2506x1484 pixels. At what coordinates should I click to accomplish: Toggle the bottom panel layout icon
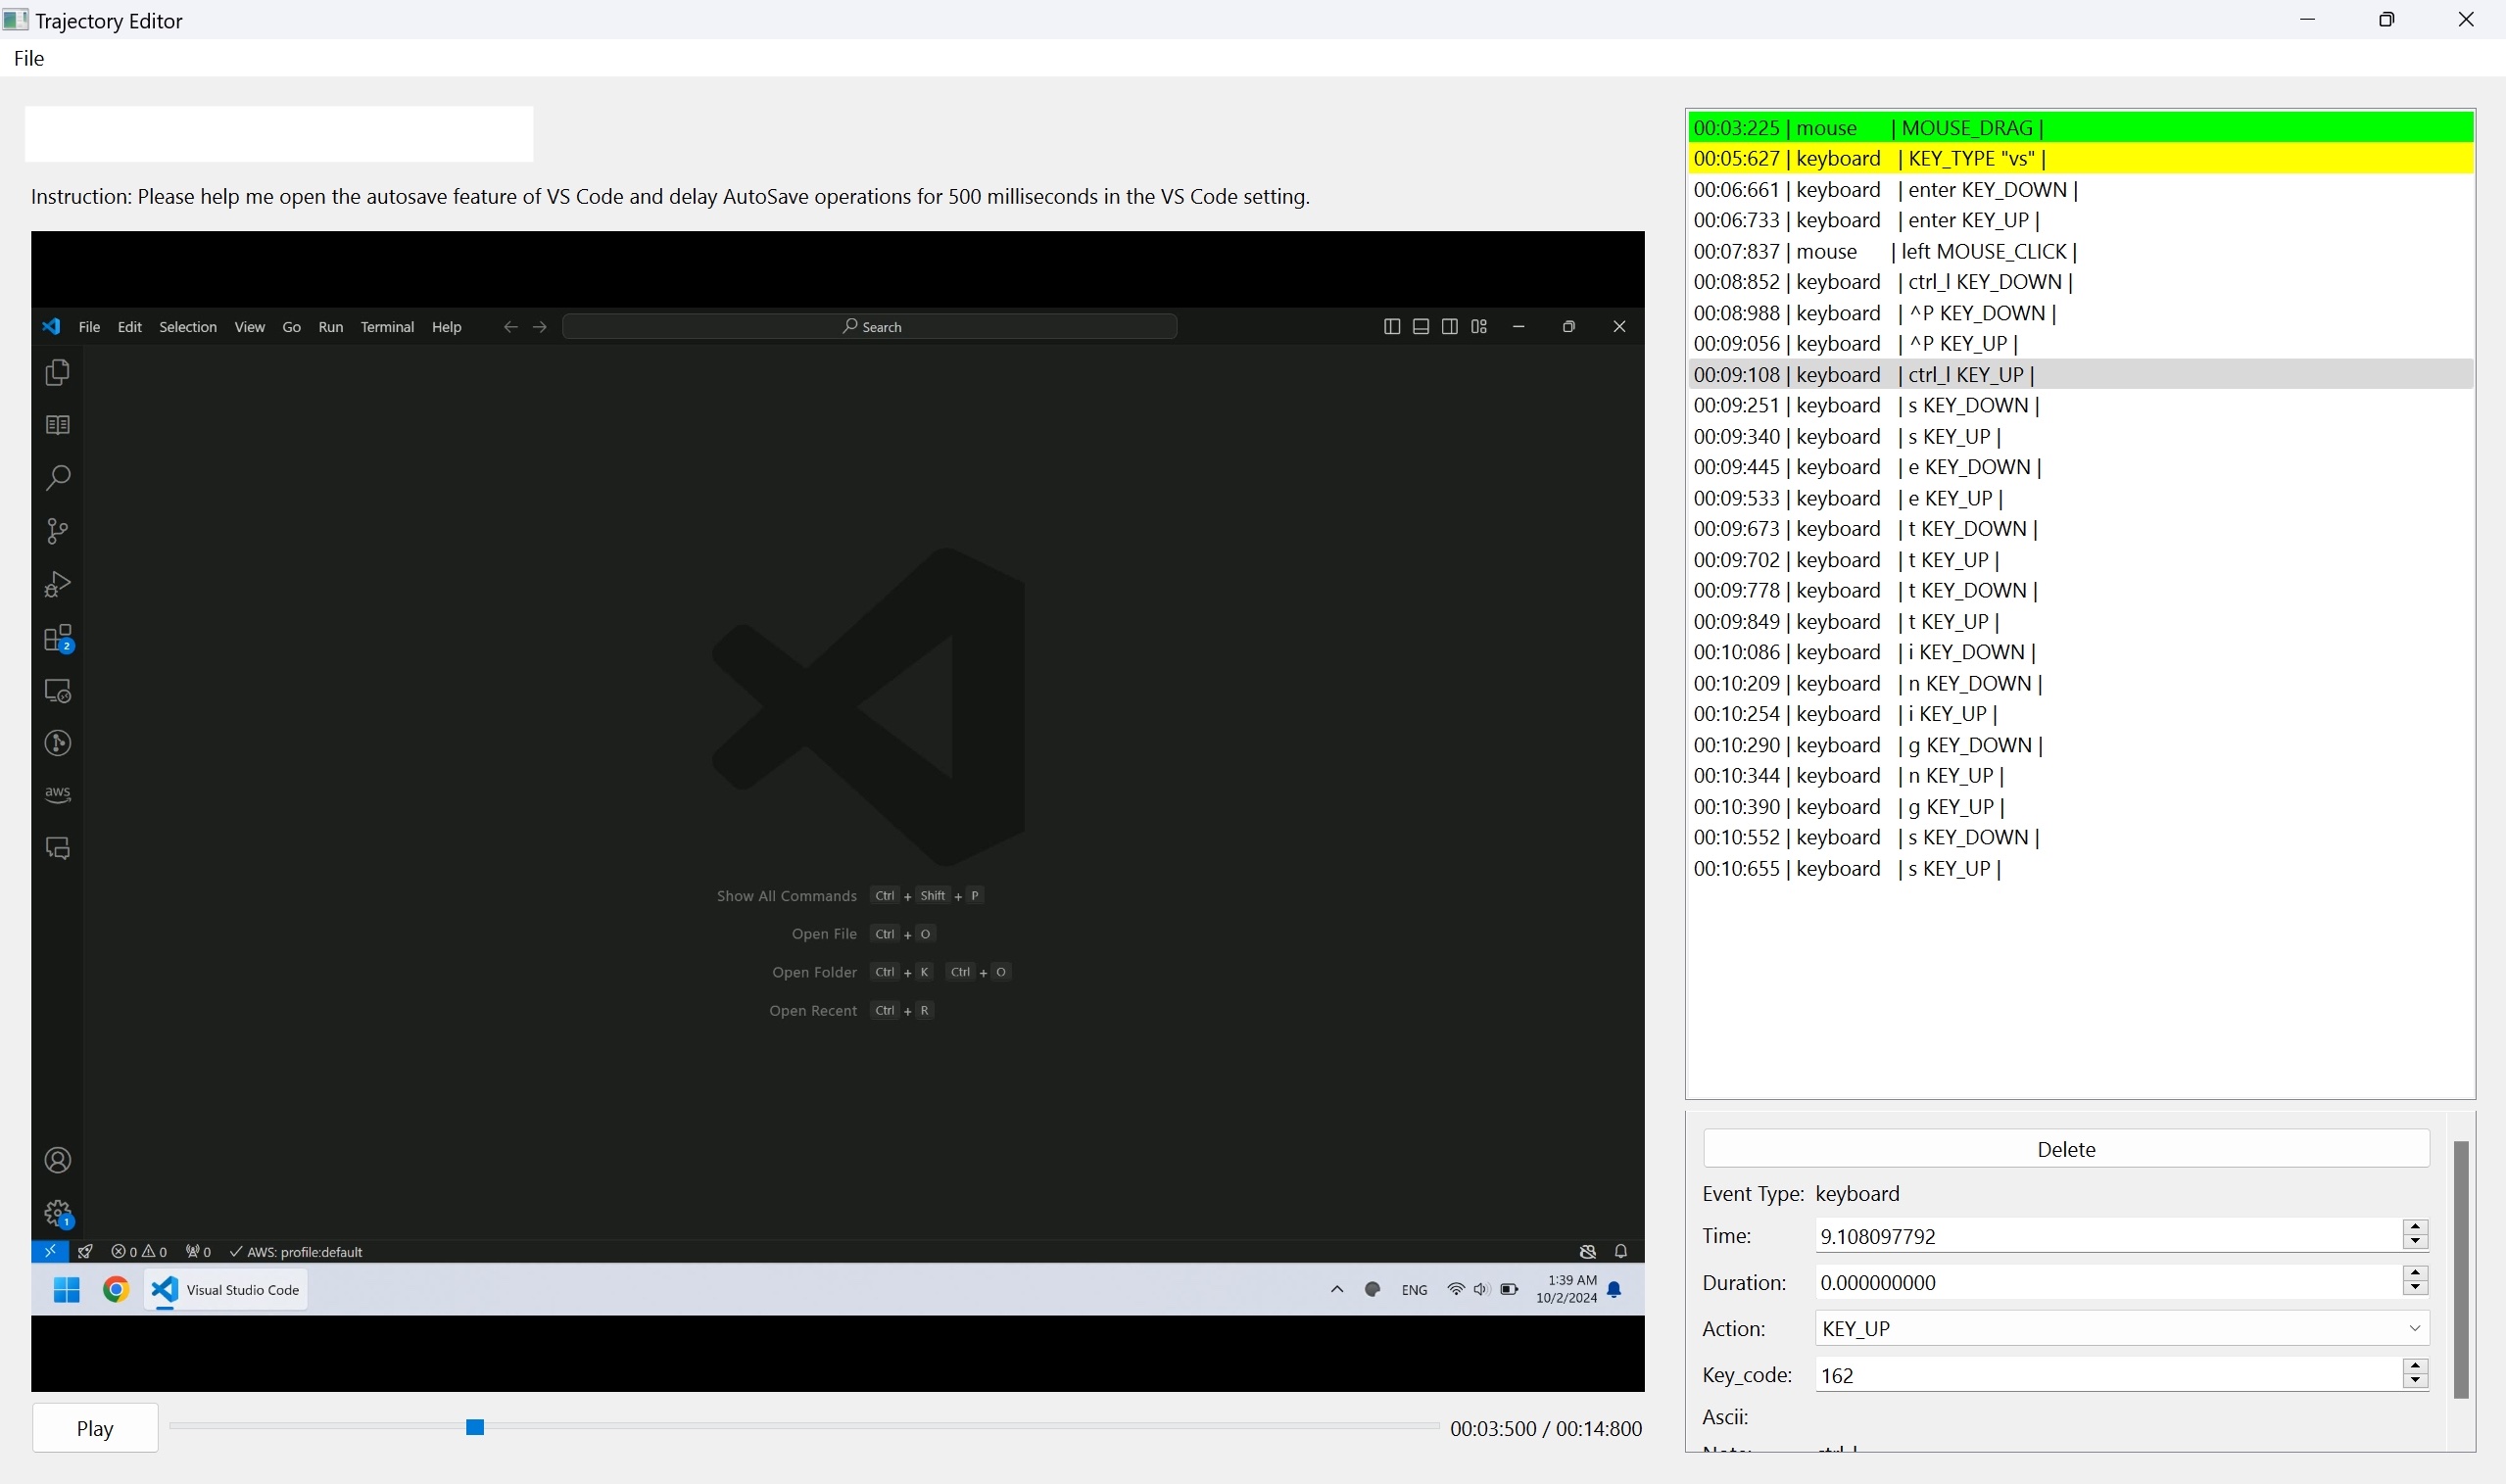click(1420, 327)
